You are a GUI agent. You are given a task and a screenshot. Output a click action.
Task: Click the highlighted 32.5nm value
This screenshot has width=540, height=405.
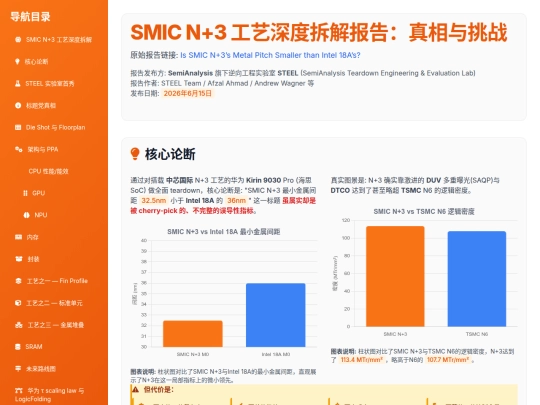point(154,200)
